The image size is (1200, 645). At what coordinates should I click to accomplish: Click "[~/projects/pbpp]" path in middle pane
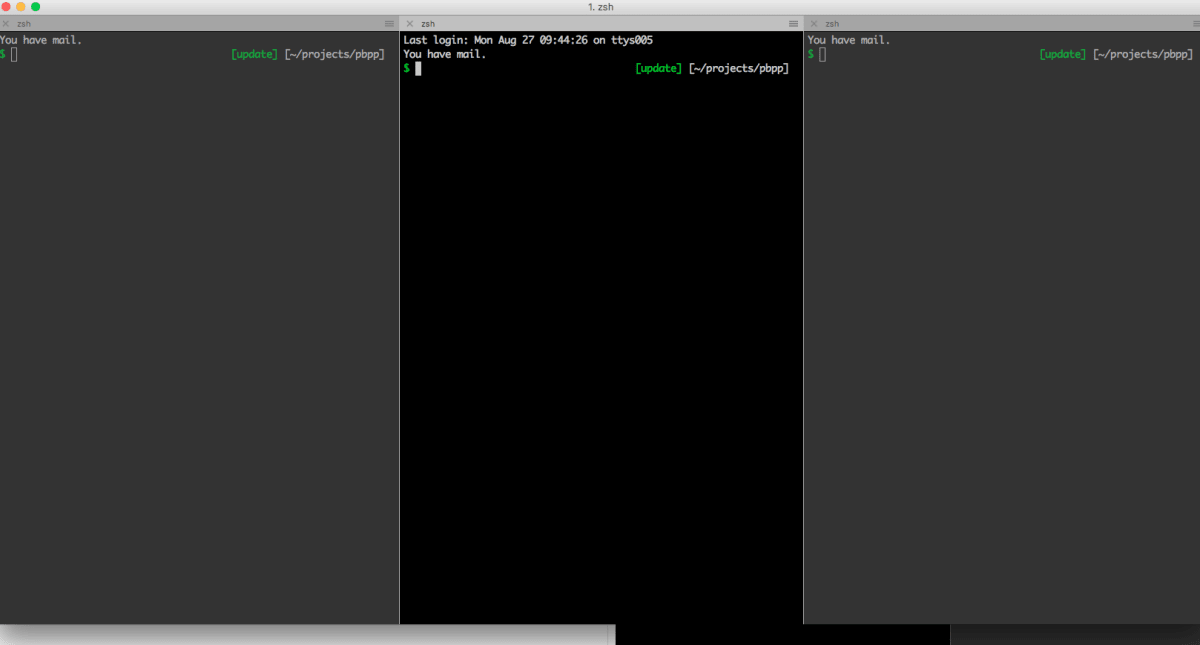(739, 68)
